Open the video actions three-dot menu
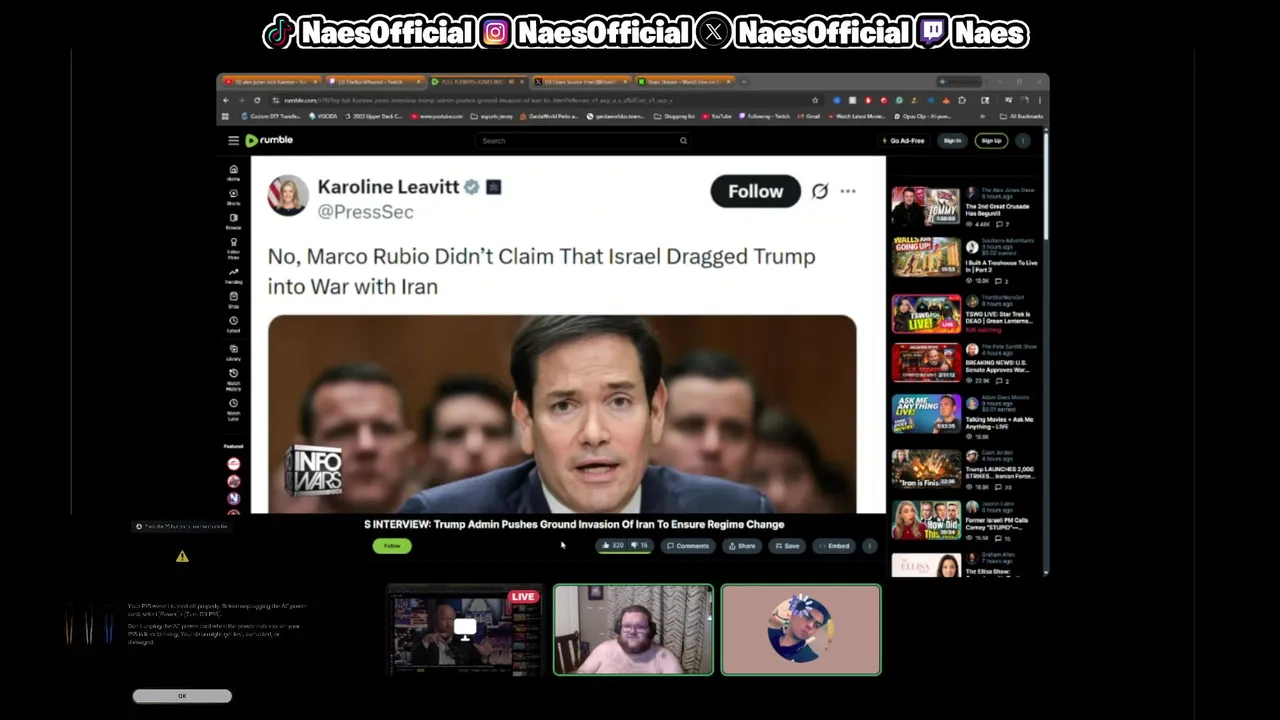 [869, 546]
